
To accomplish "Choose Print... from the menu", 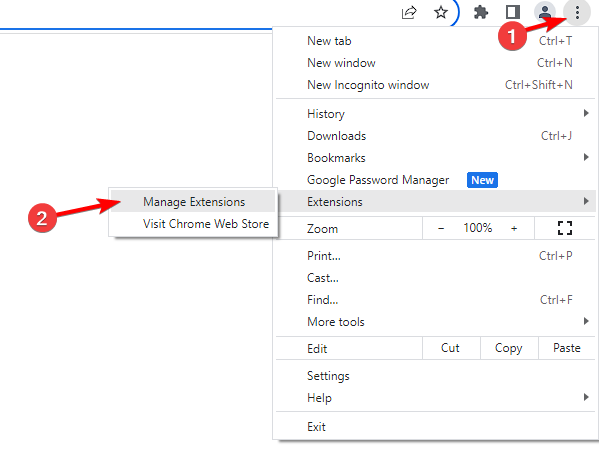I will coord(435,256).
